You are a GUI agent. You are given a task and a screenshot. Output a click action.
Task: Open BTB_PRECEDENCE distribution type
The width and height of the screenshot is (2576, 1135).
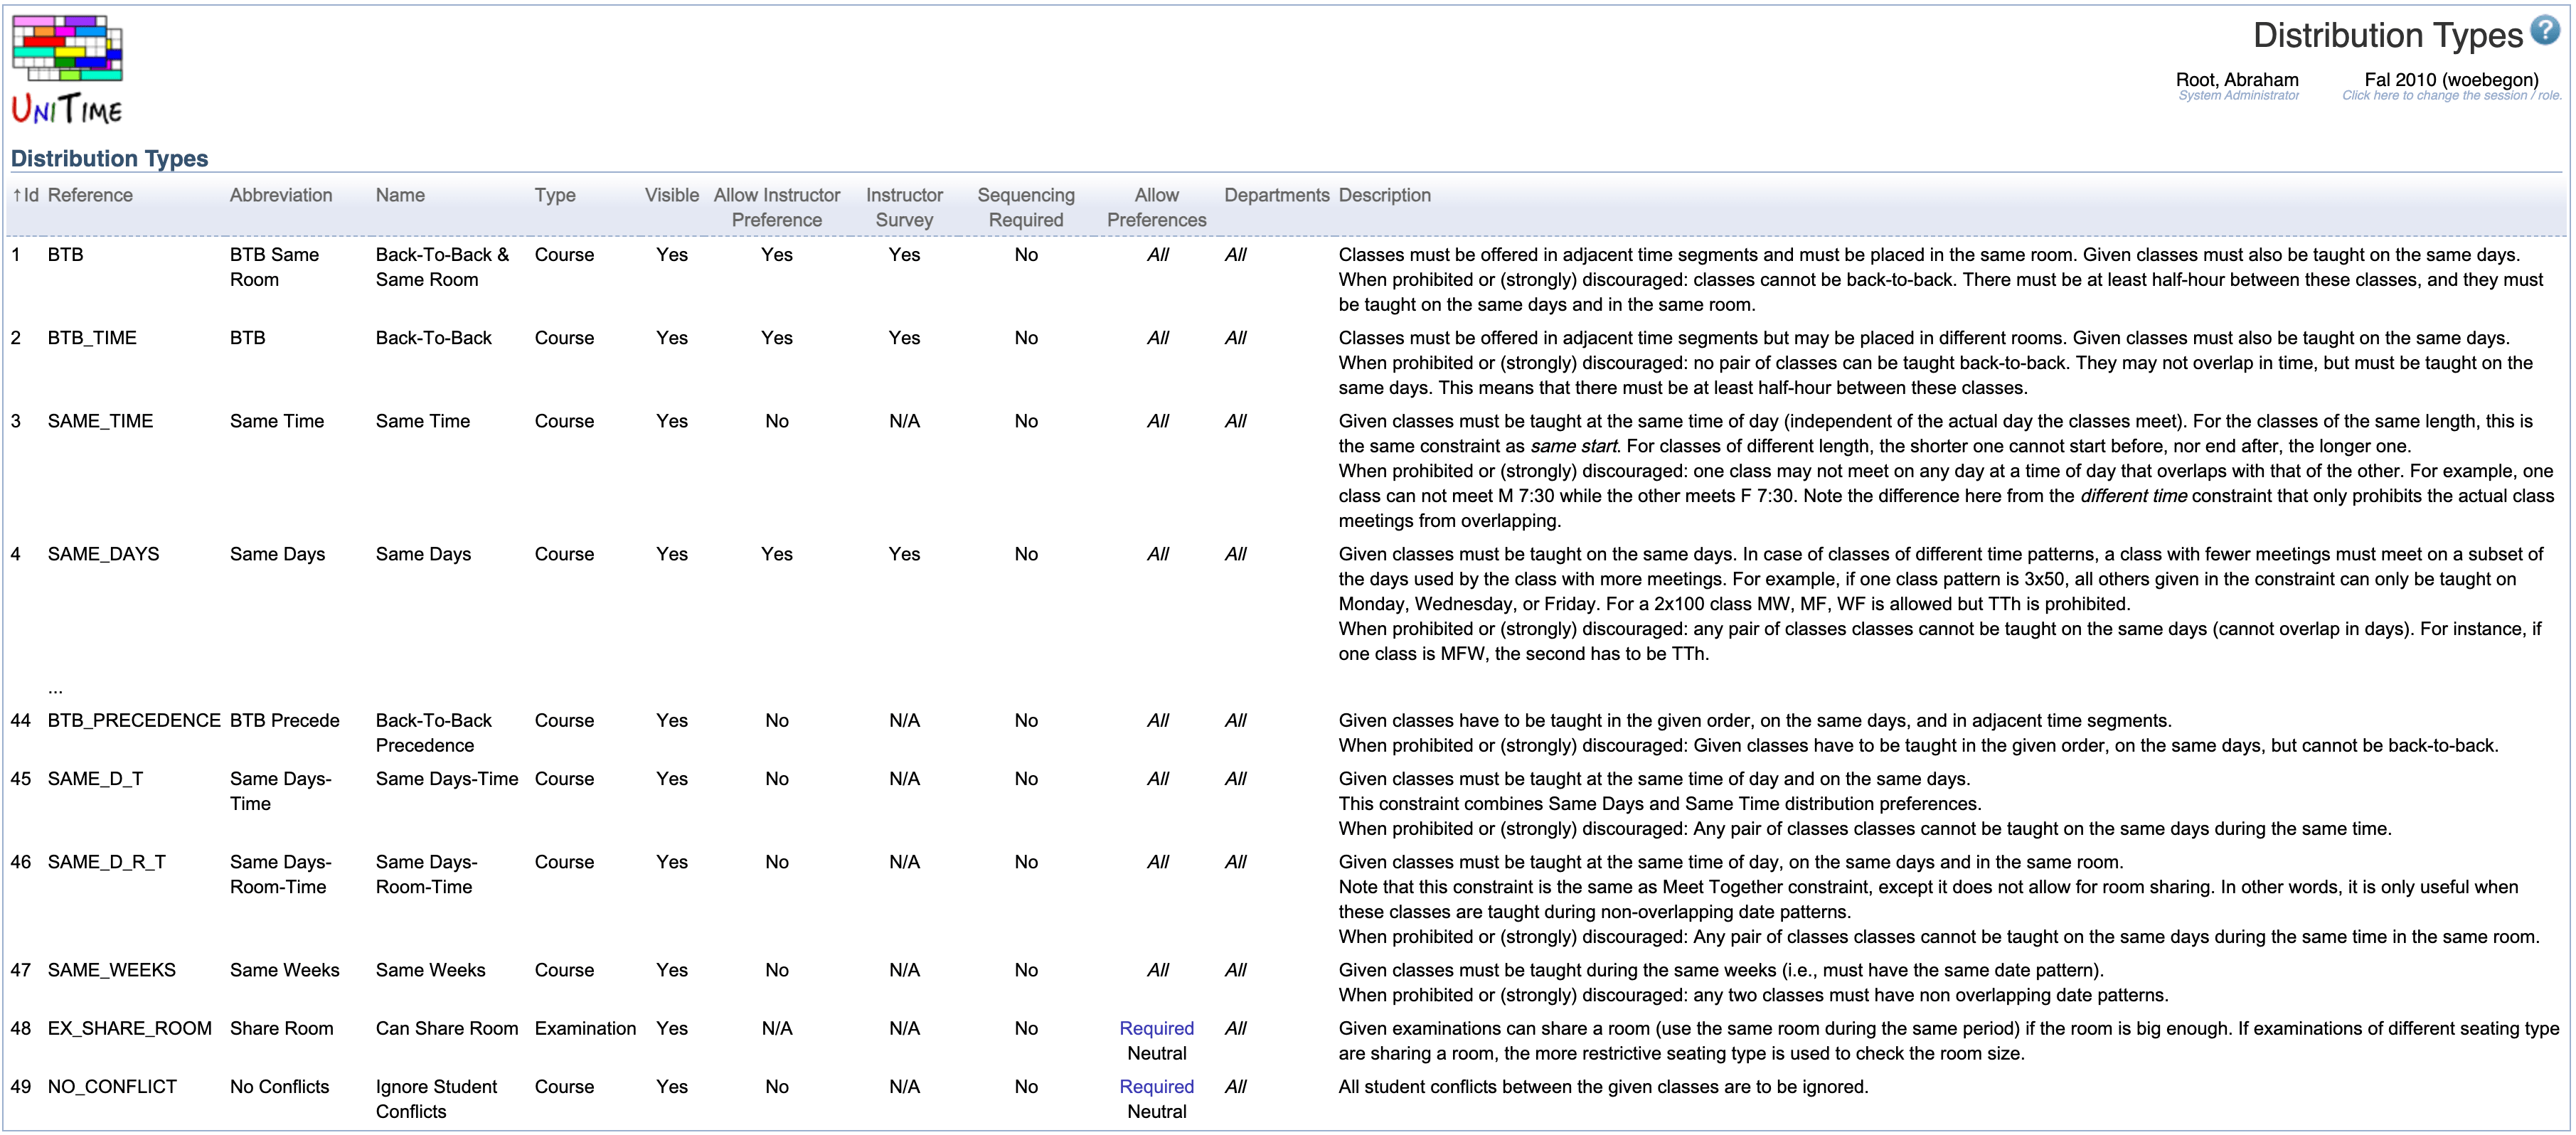(x=134, y=720)
